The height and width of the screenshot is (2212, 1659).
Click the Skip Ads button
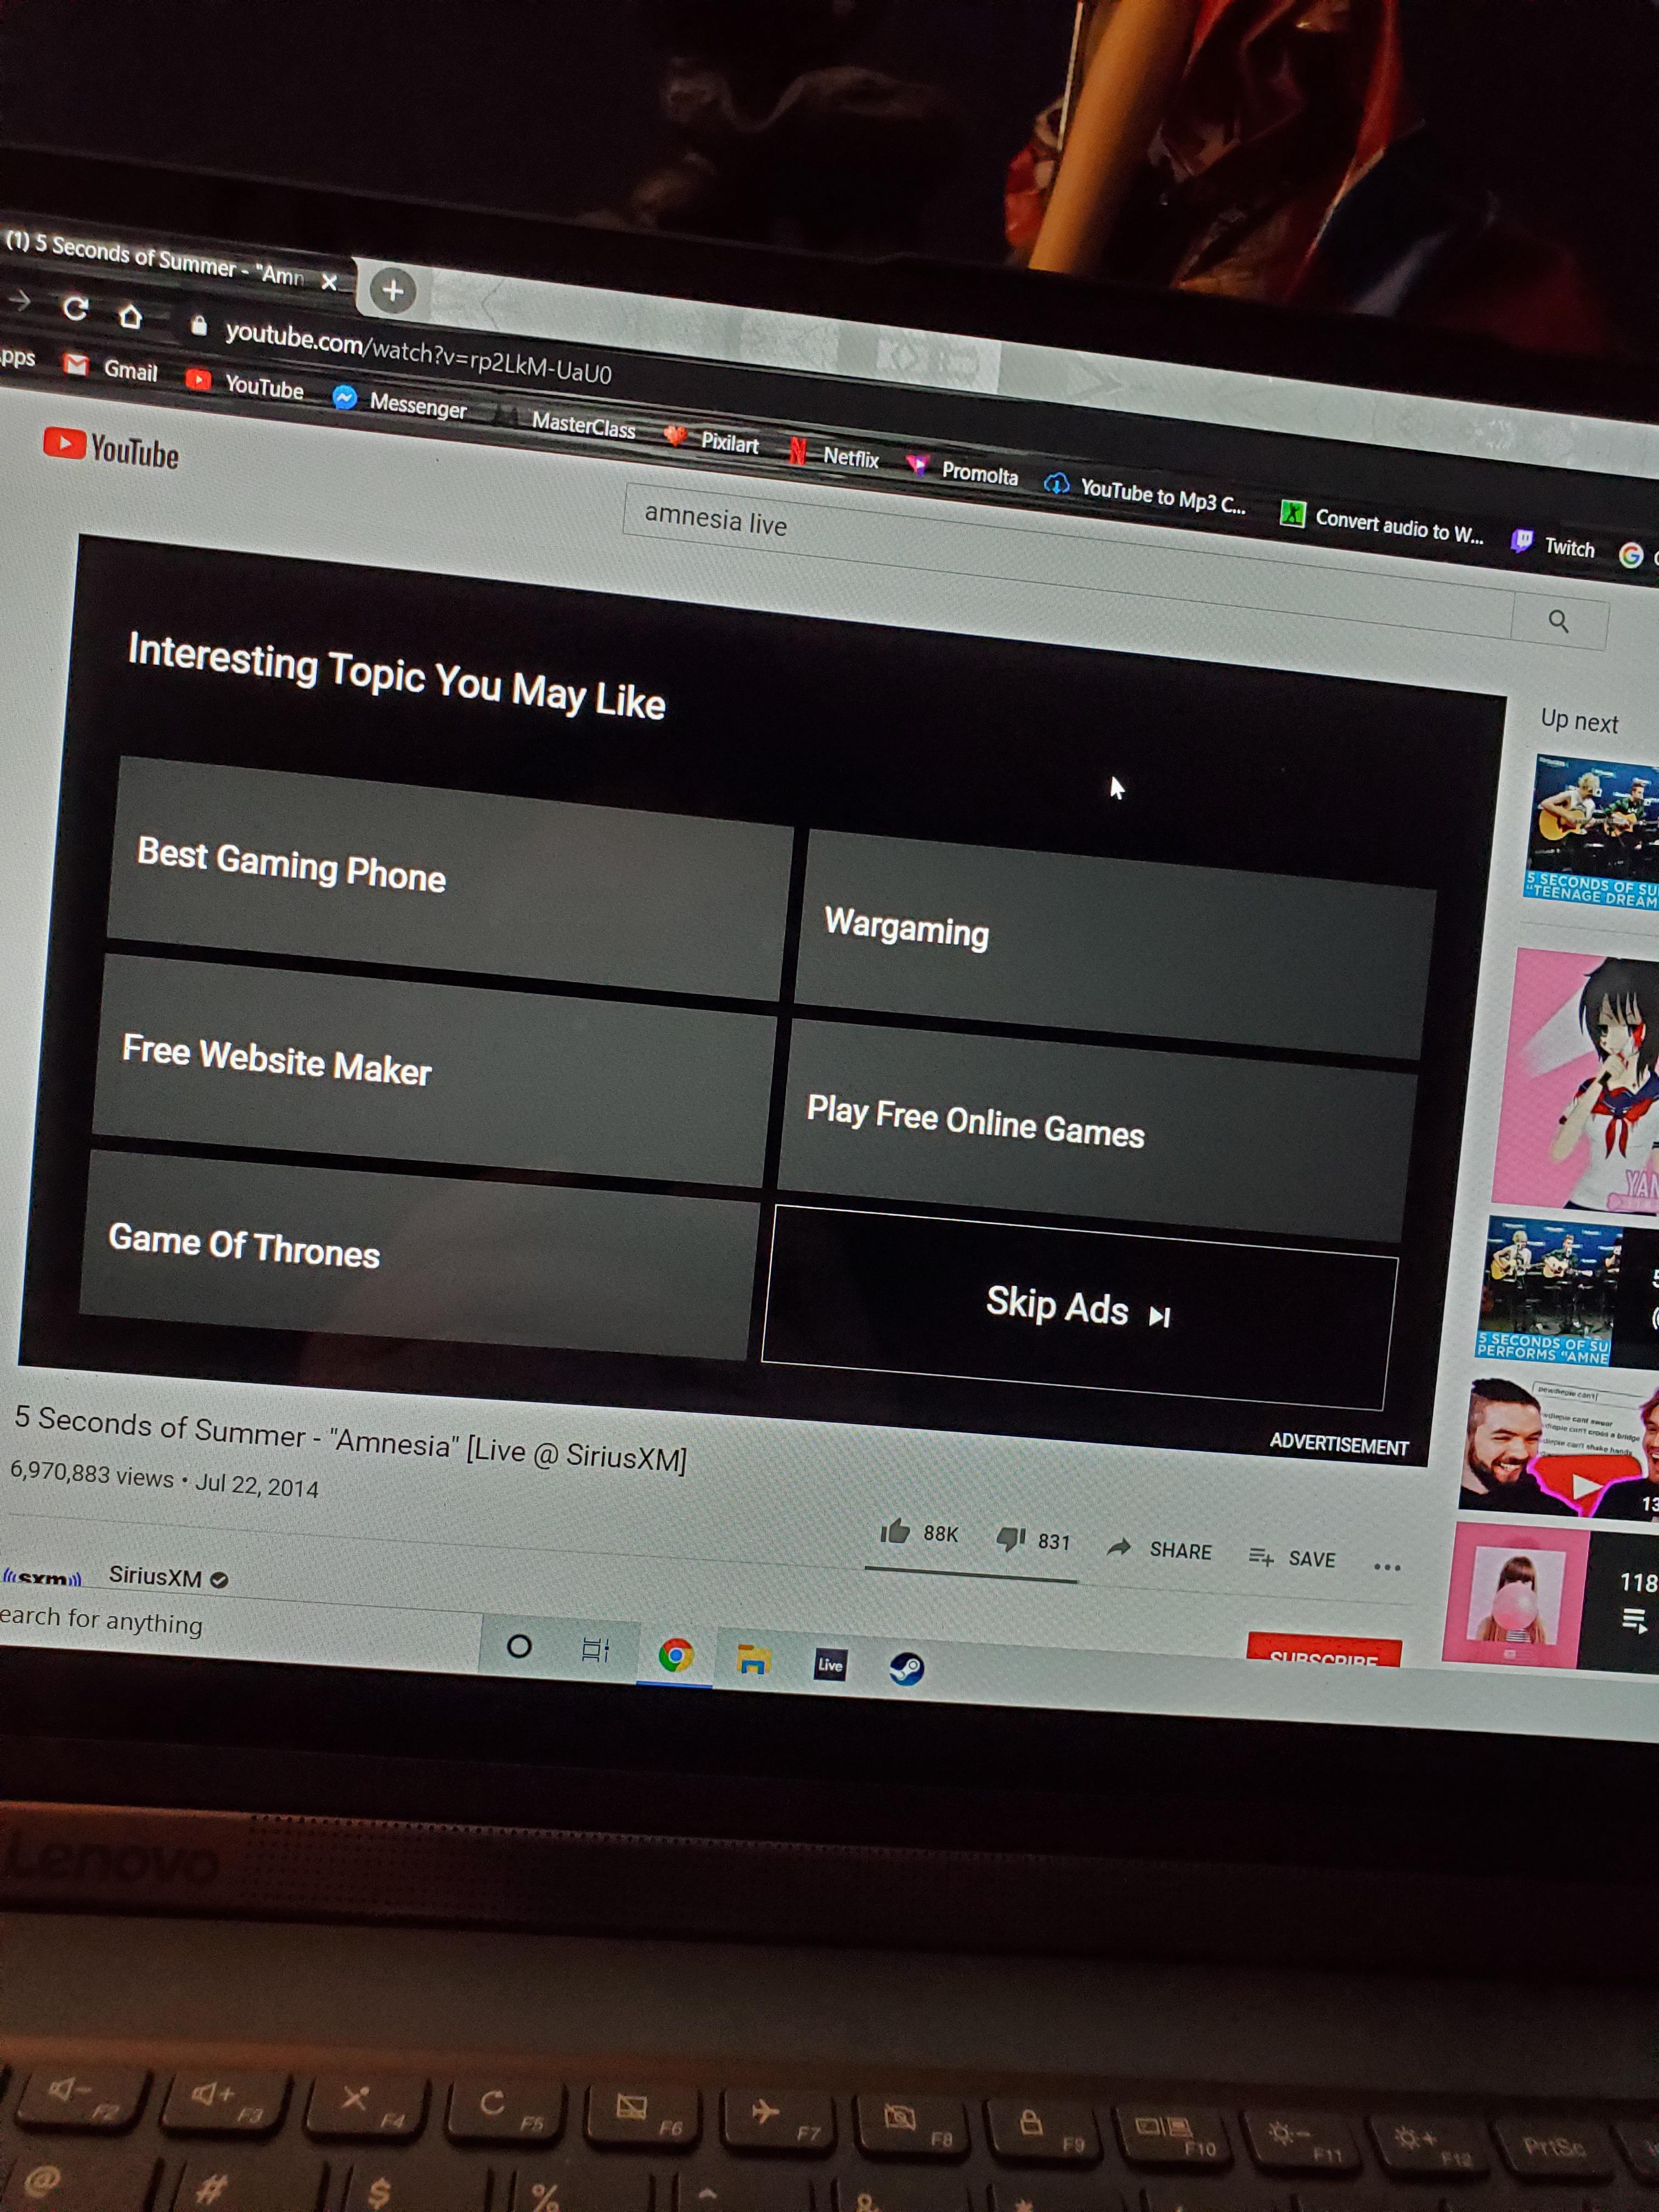click(1080, 1307)
